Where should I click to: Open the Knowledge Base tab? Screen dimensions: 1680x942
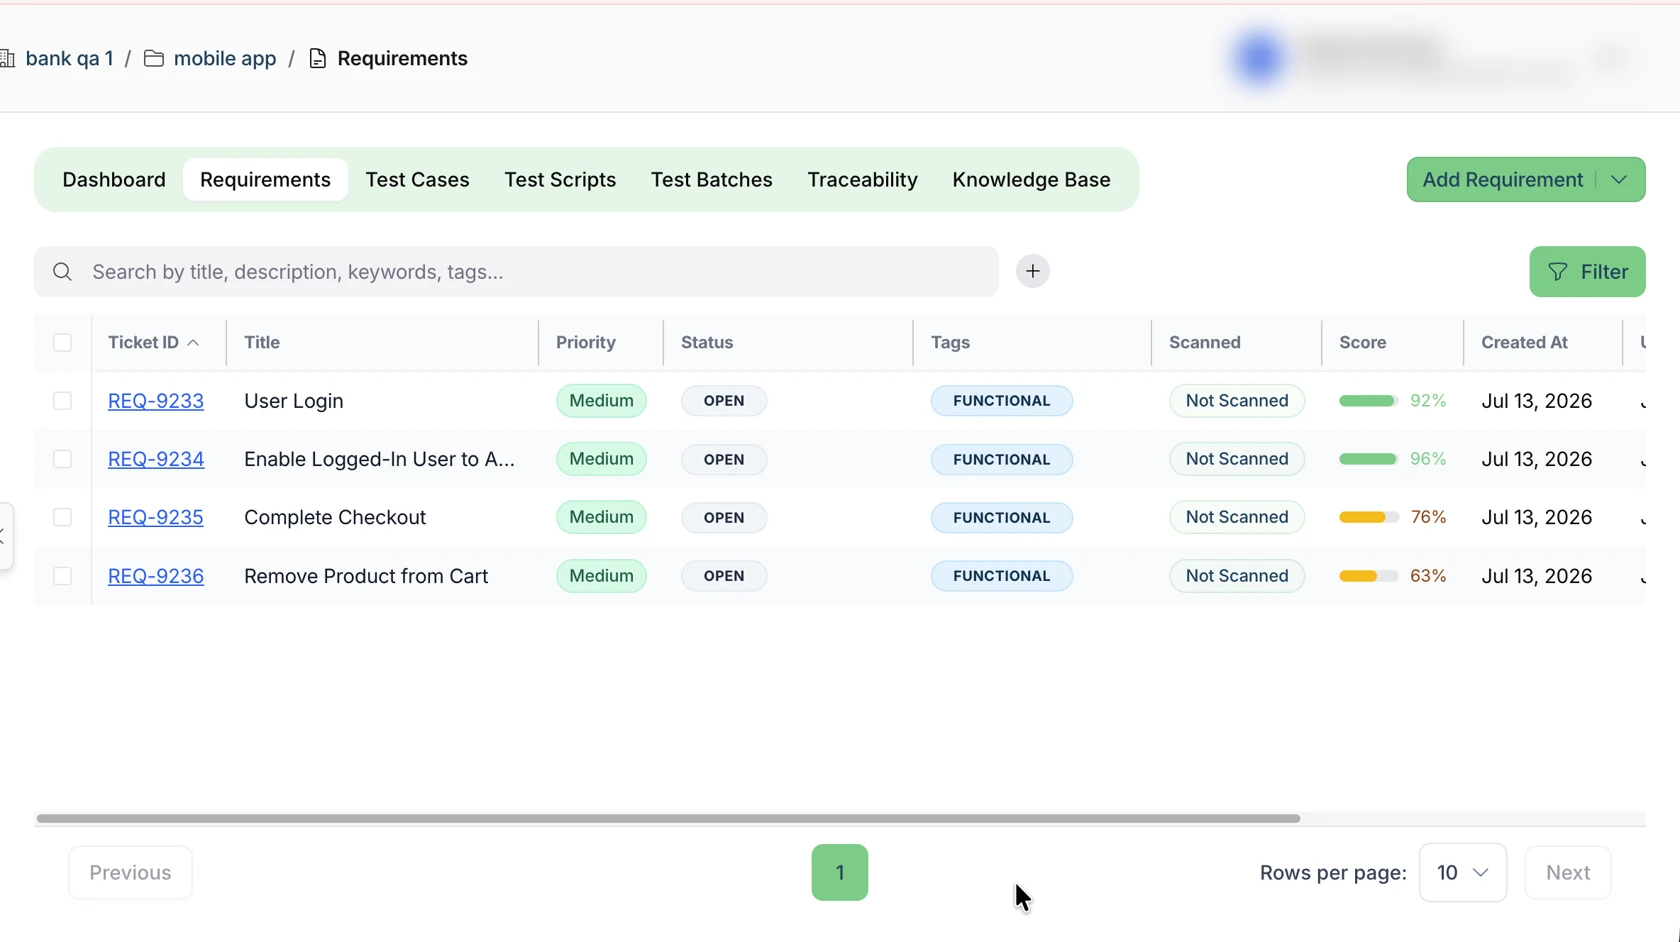coord(1031,180)
